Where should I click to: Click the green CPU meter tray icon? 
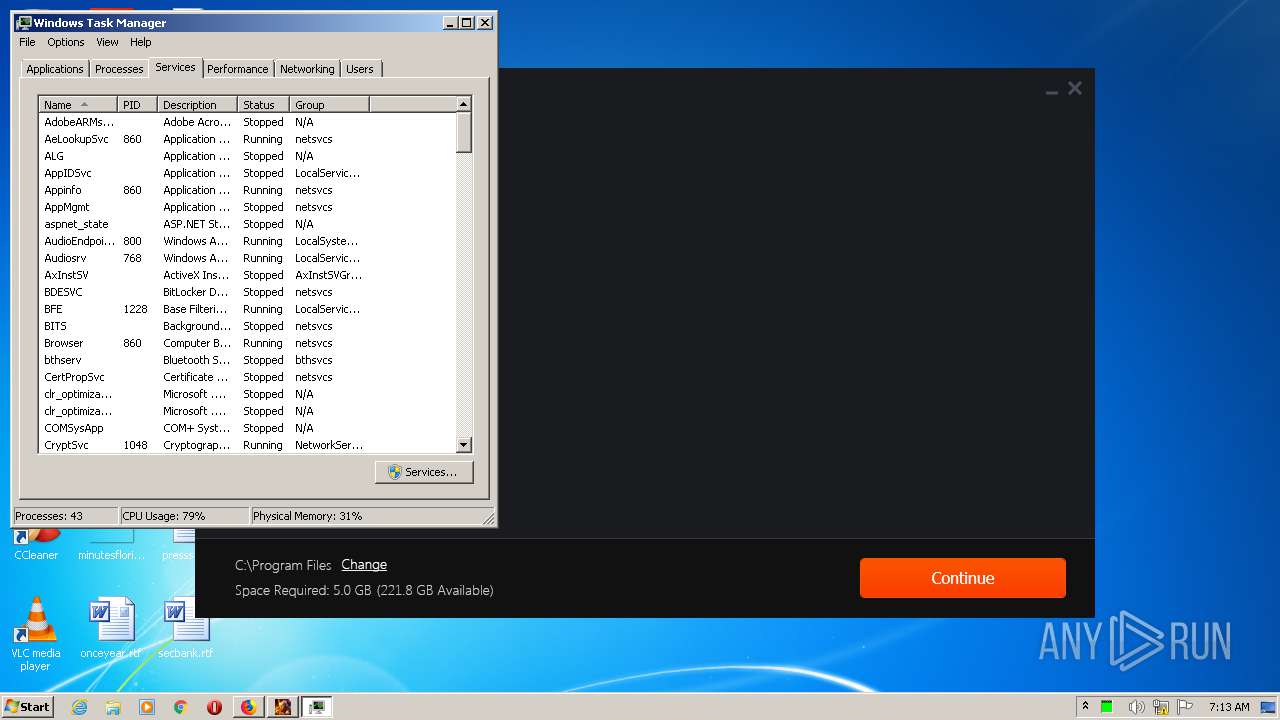pyautogui.click(x=1107, y=707)
